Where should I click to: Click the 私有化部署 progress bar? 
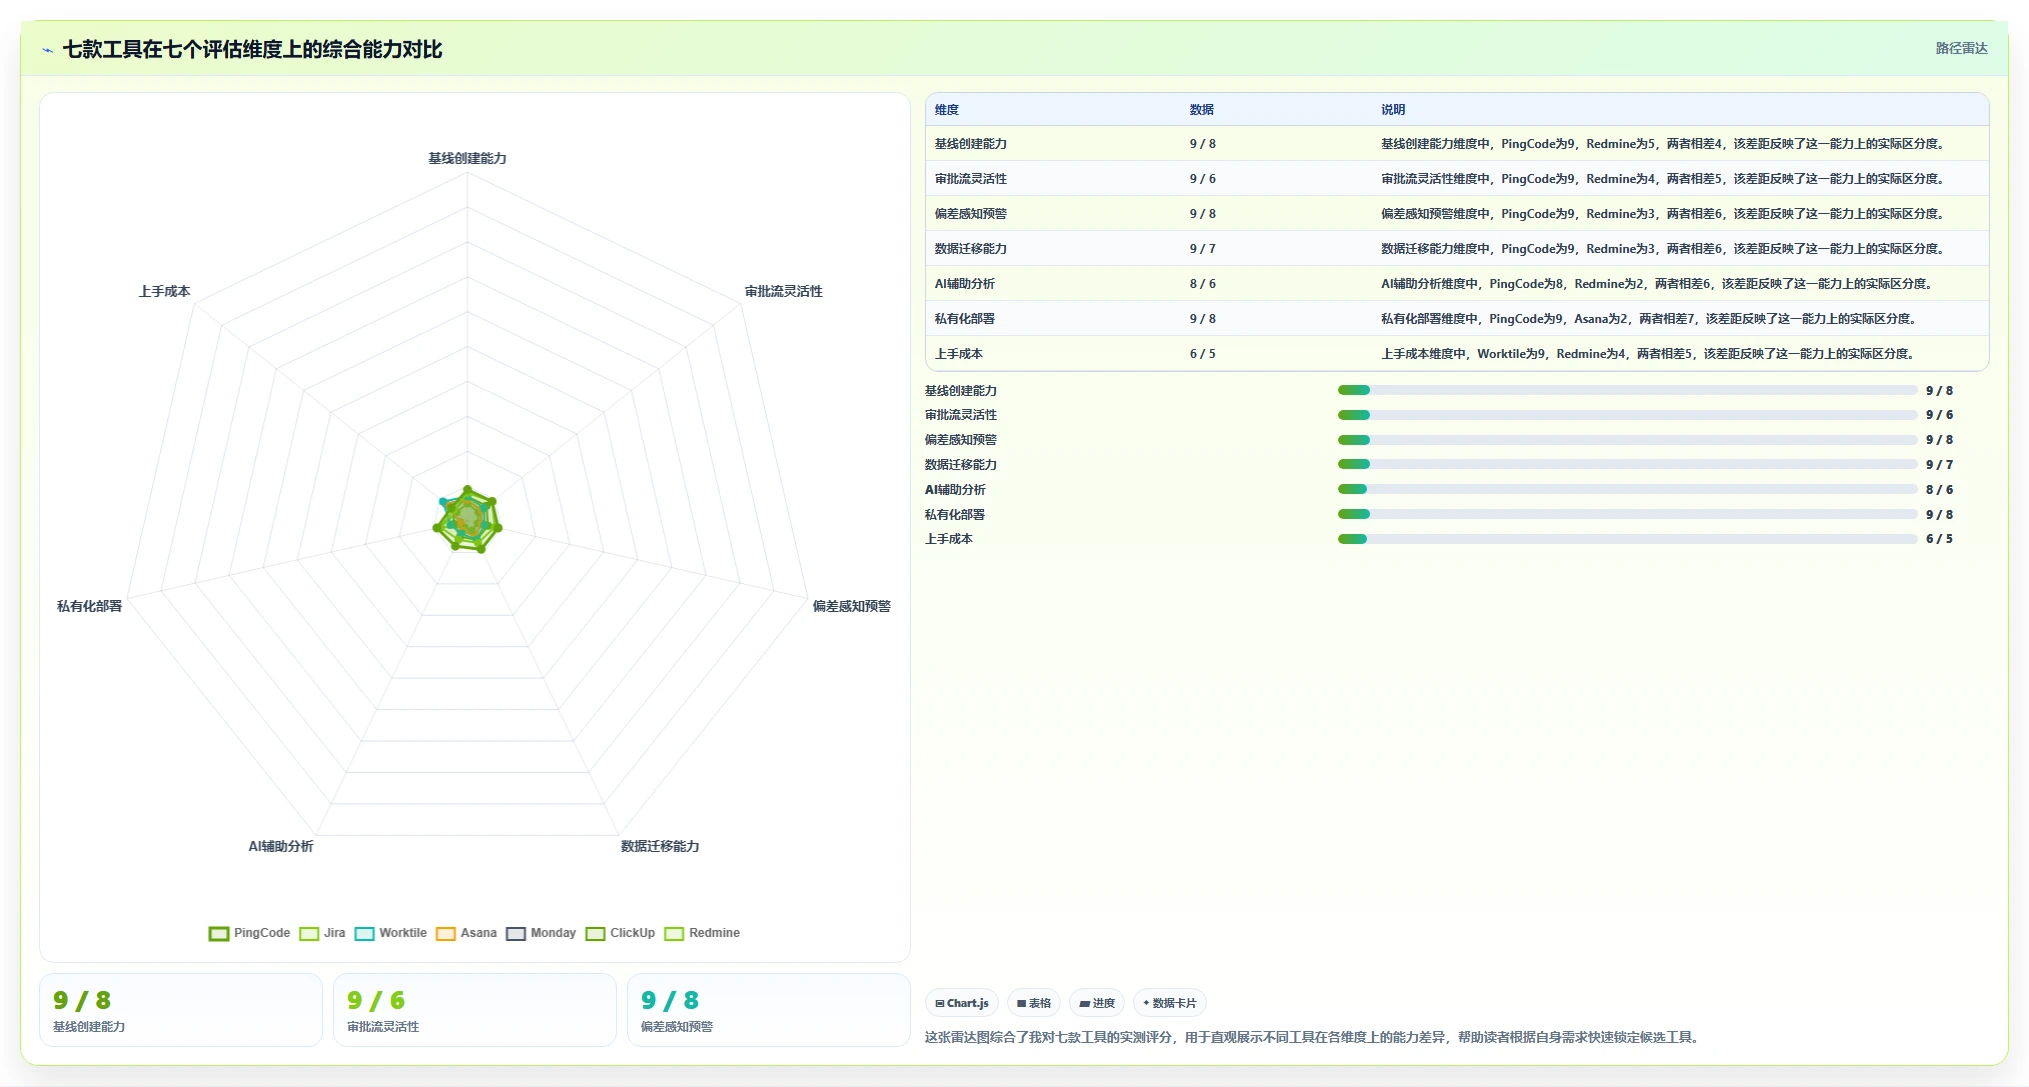1627,514
